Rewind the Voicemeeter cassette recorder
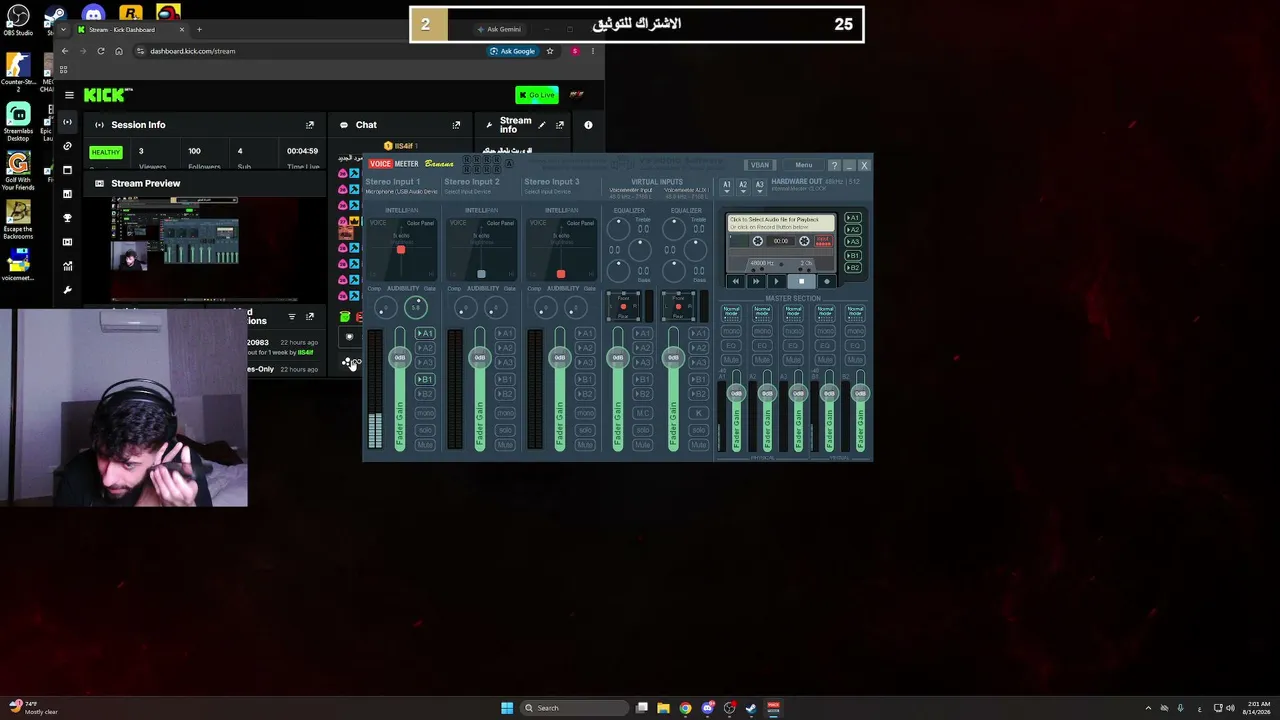The height and width of the screenshot is (720, 1280). [x=736, y=282]
